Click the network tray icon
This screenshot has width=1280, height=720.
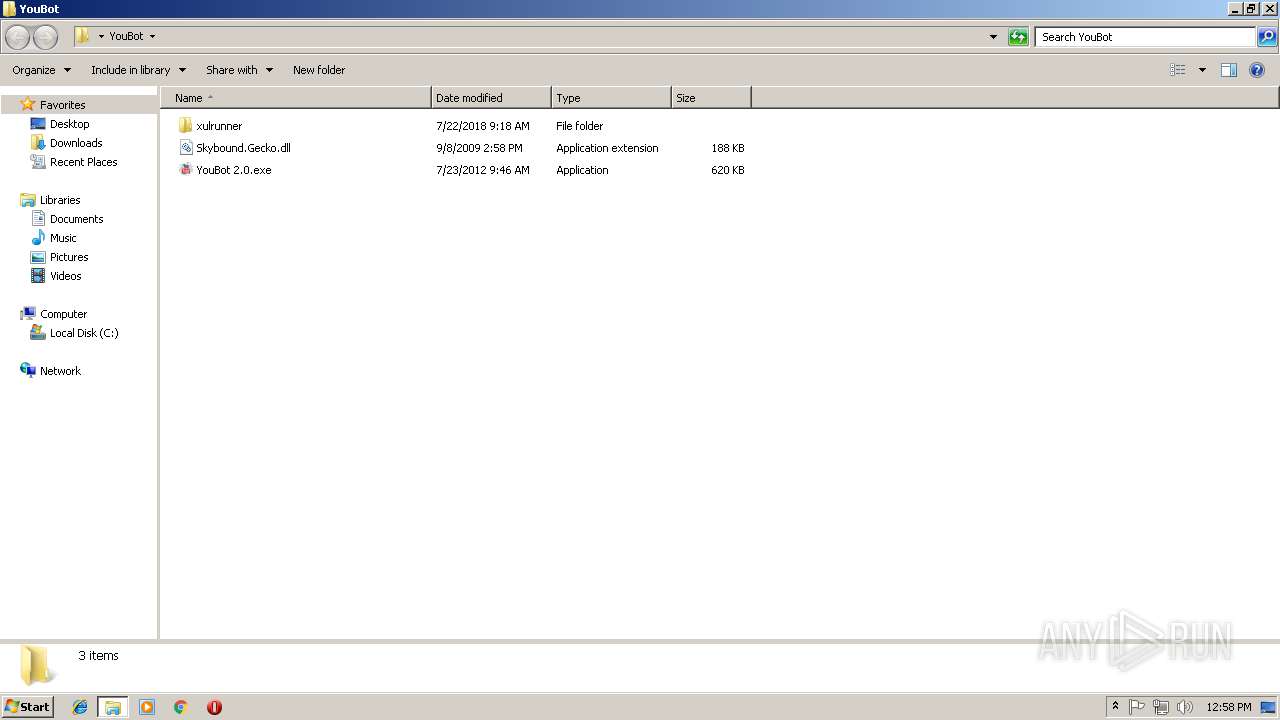click(1161, 707)
